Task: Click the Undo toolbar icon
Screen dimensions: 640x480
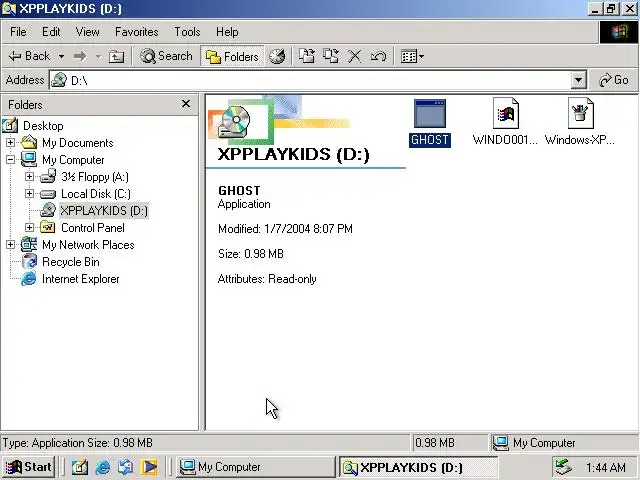Action: [x=378, y=56]
